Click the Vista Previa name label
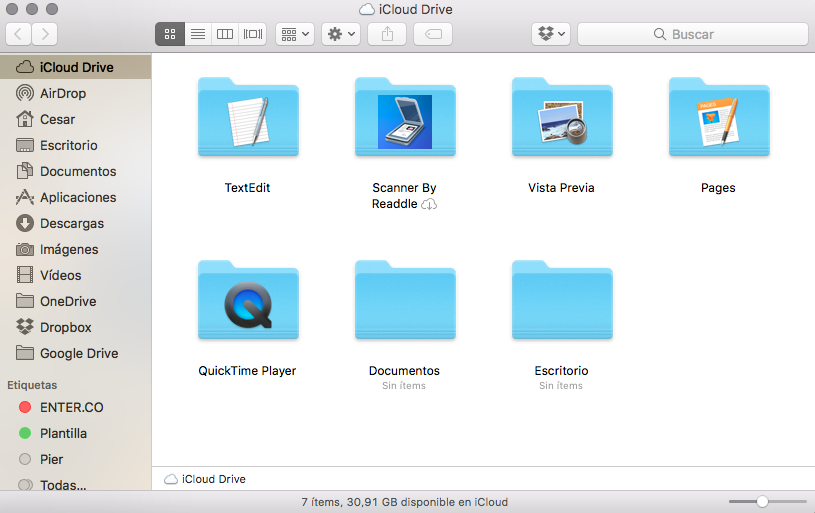Image resolution: width=815 pixels, height=513 pixels. click(561, 188)
